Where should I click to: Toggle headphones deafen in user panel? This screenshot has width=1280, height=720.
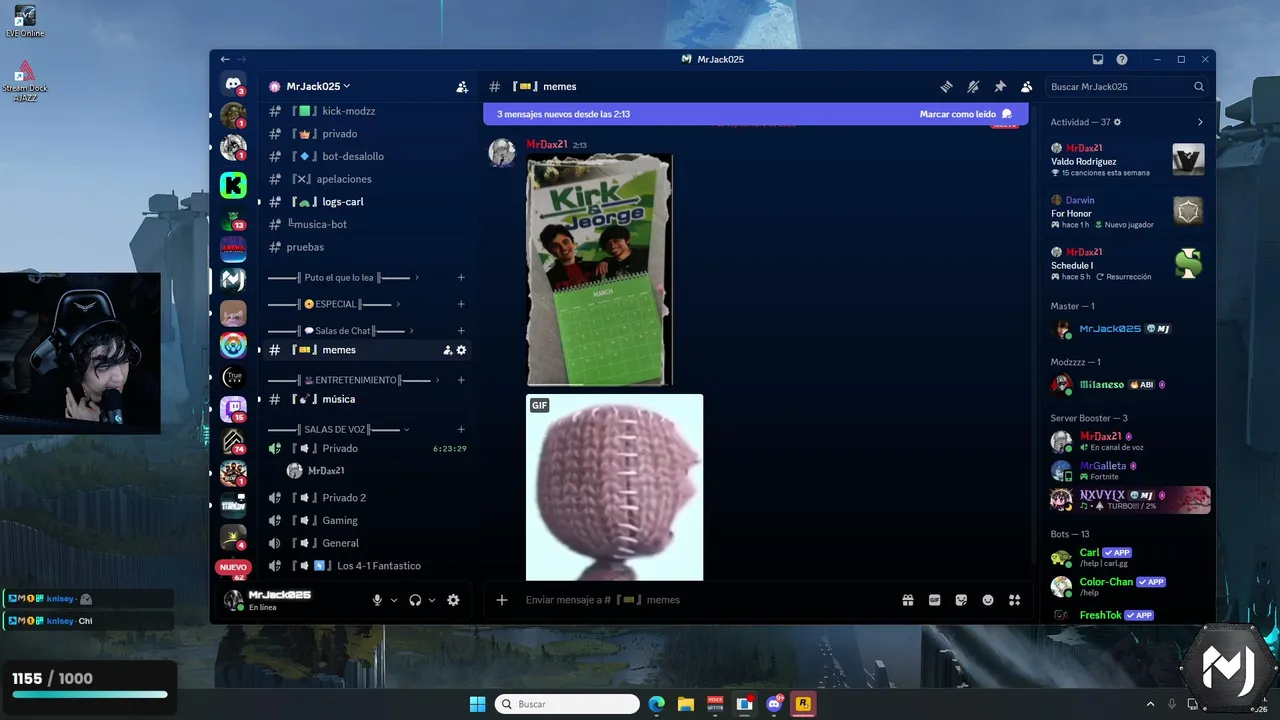pyautogui.click(x=415, y=600)
